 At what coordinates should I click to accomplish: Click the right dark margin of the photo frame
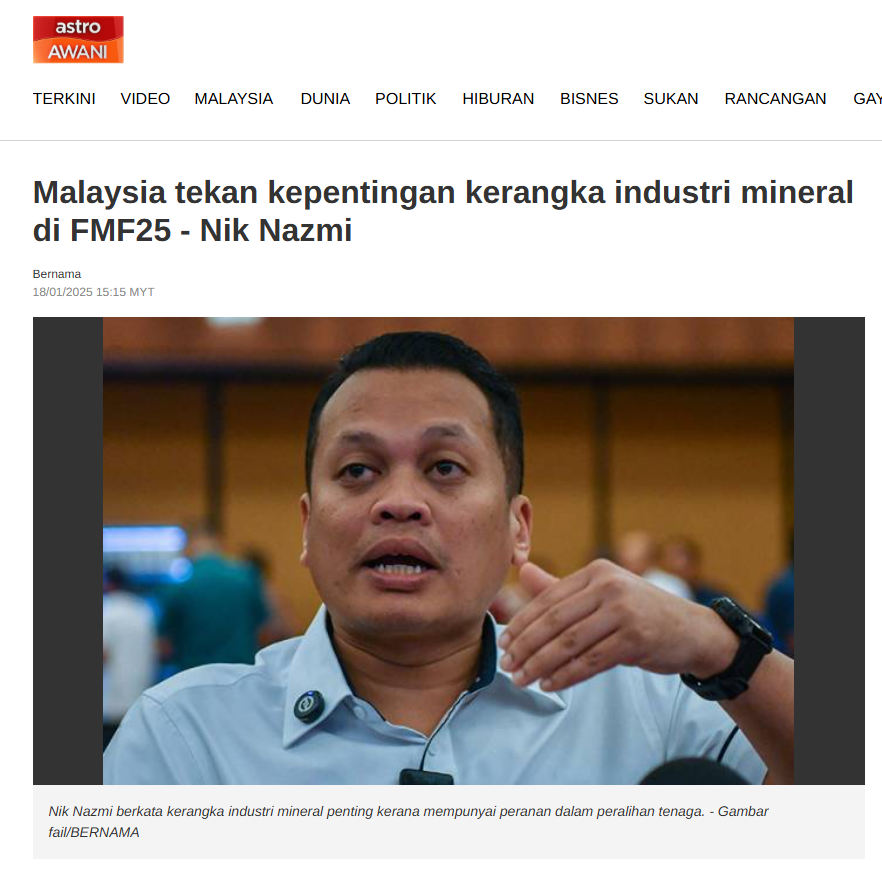[829, 551]
